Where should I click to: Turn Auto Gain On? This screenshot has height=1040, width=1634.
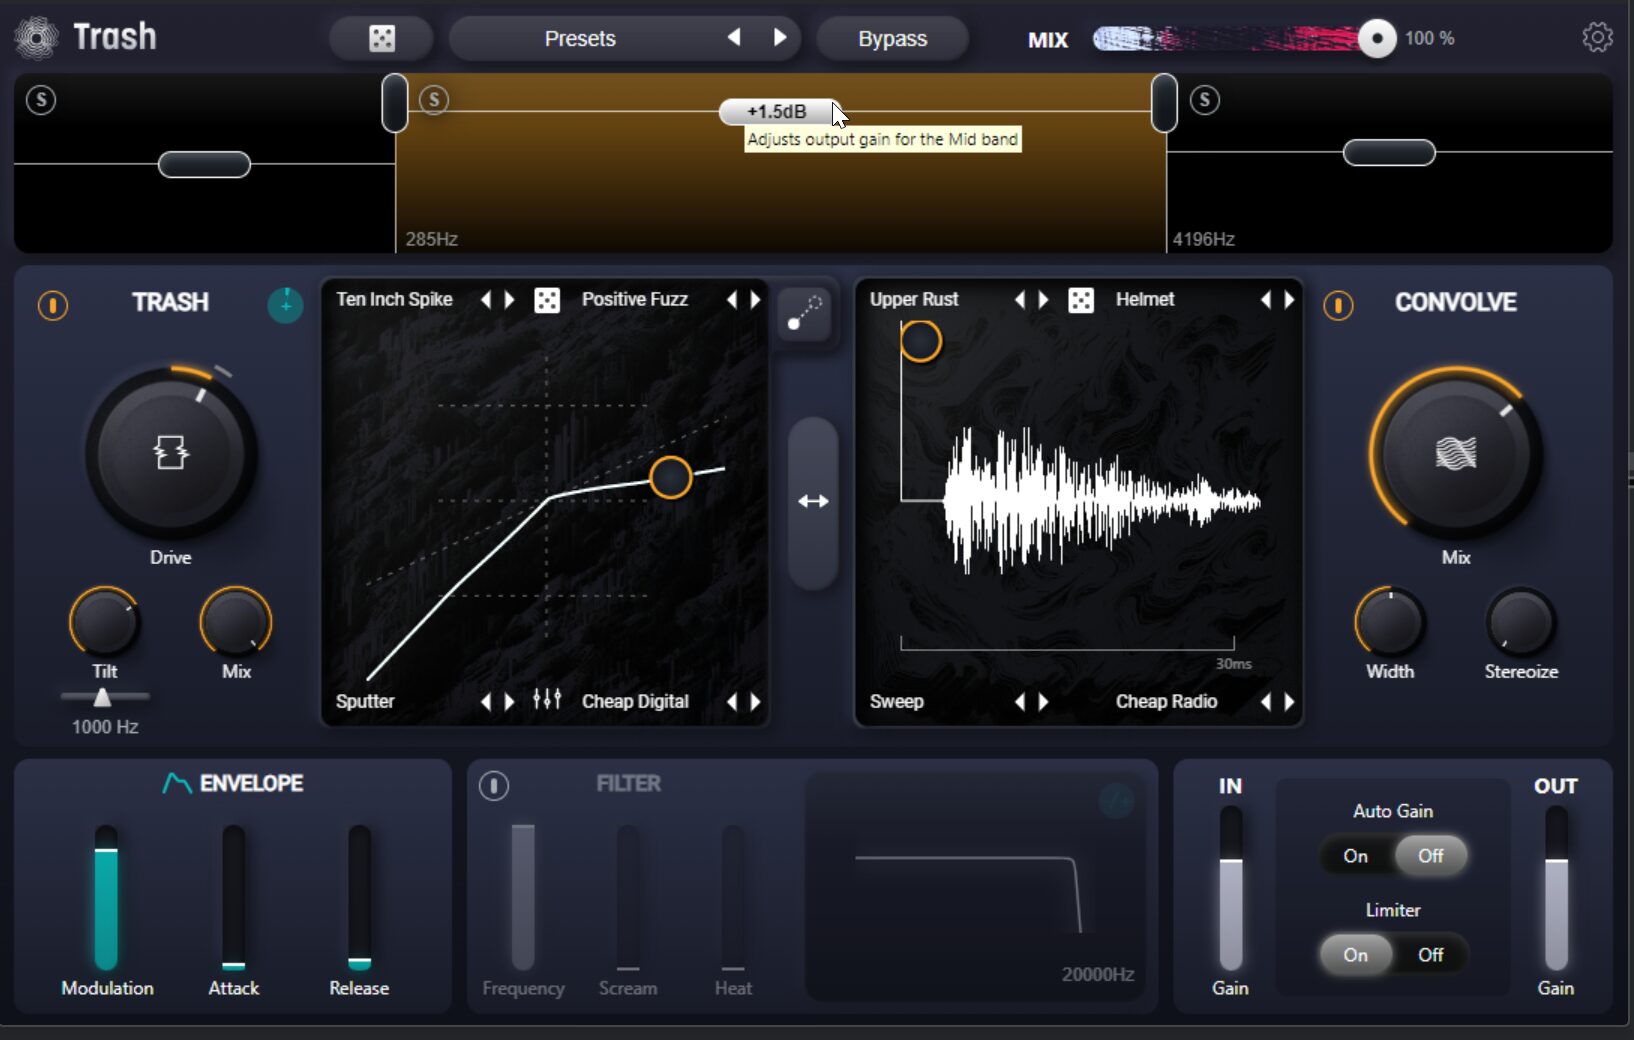[x=1355, y=856]
